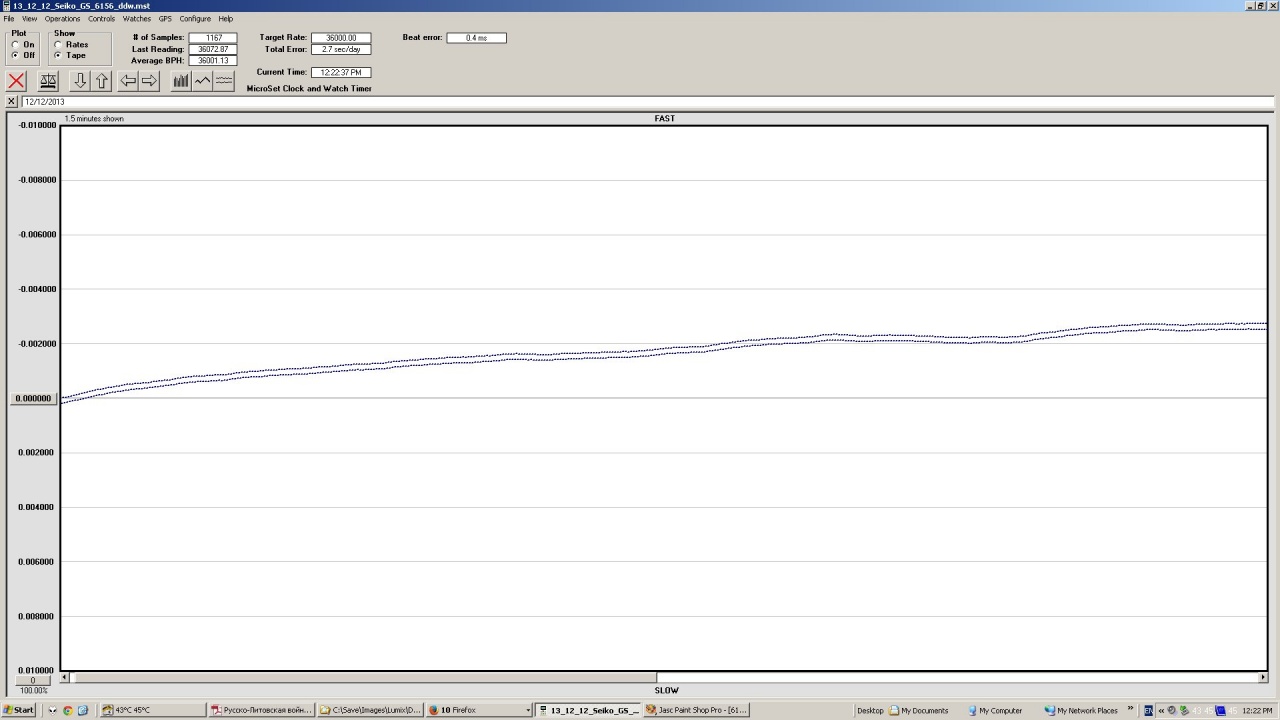1280x720 pixels.
Task: Choose Tape in Show options
Action: coord(58,55)
